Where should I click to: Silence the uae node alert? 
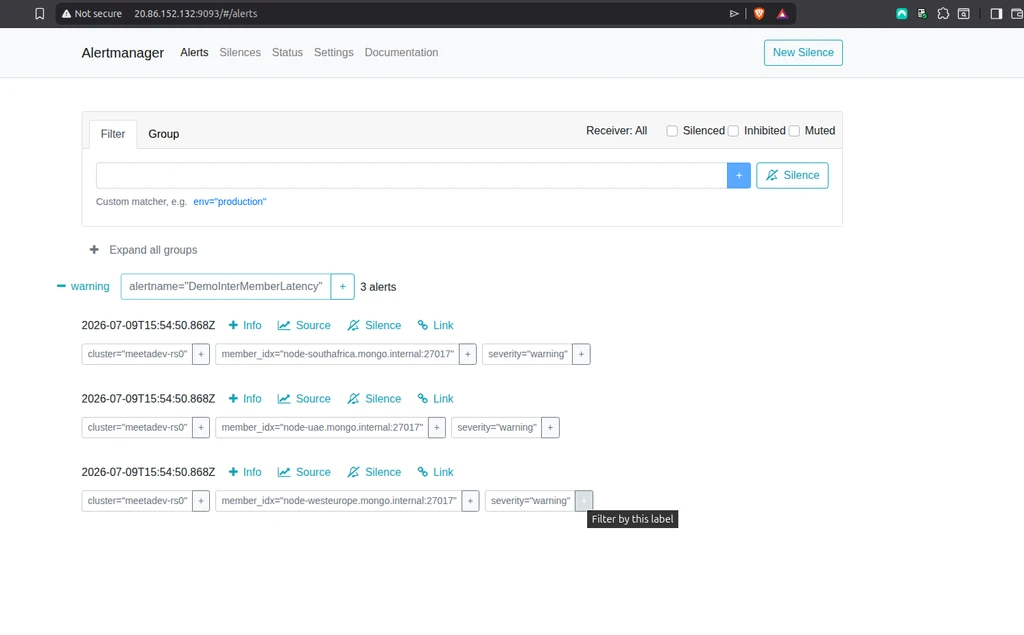(374, 399)
